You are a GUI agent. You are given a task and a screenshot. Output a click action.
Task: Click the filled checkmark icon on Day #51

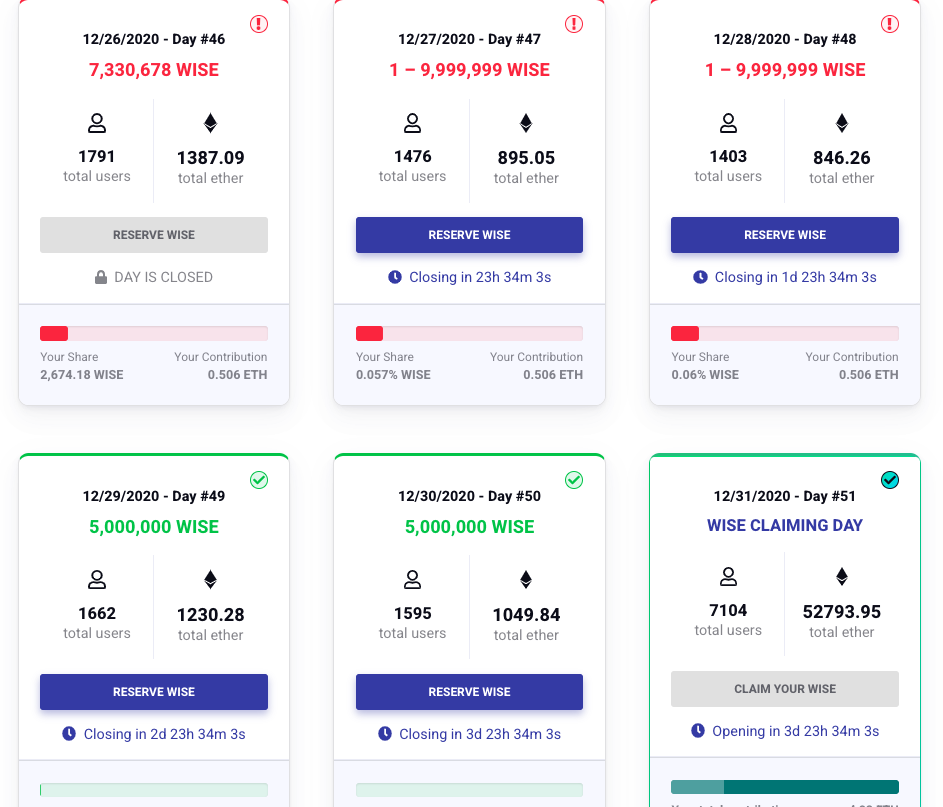click(889, 480)
